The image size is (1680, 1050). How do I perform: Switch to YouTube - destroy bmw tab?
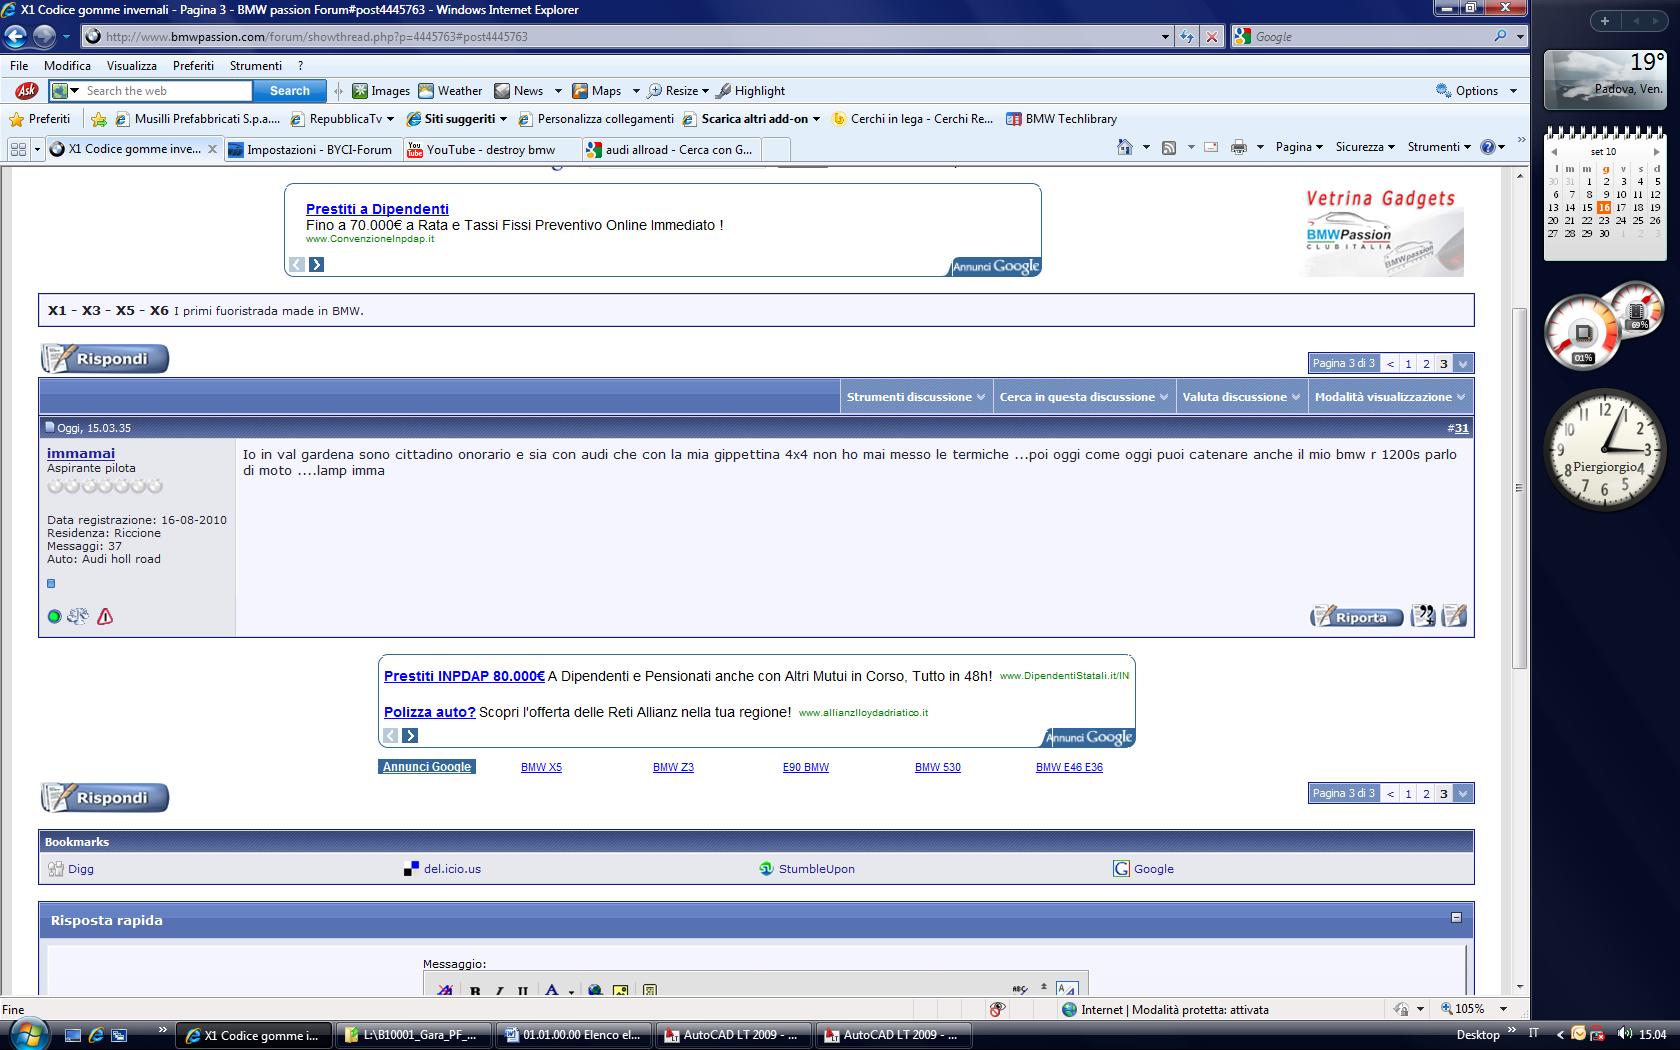pyautogui.click(x=491, y=149)
